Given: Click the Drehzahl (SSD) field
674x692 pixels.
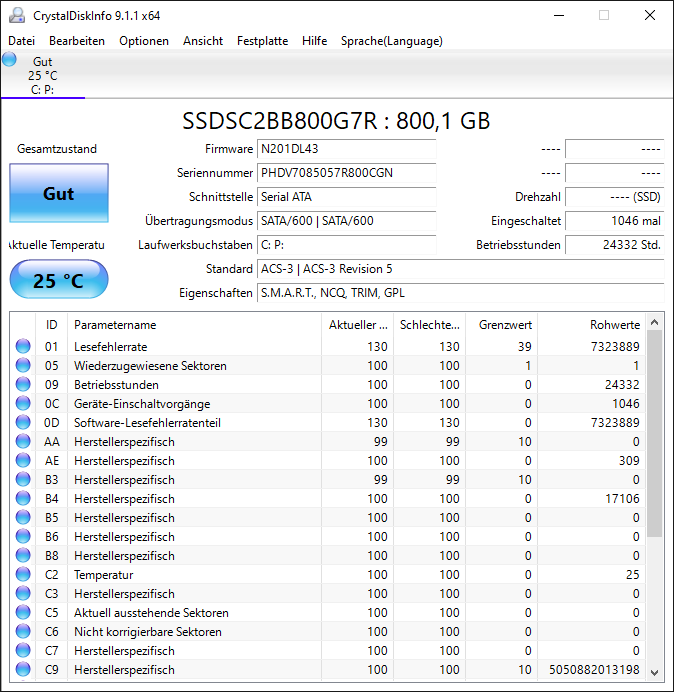Looking at the screenshot, I should click(x=614, y=196).
